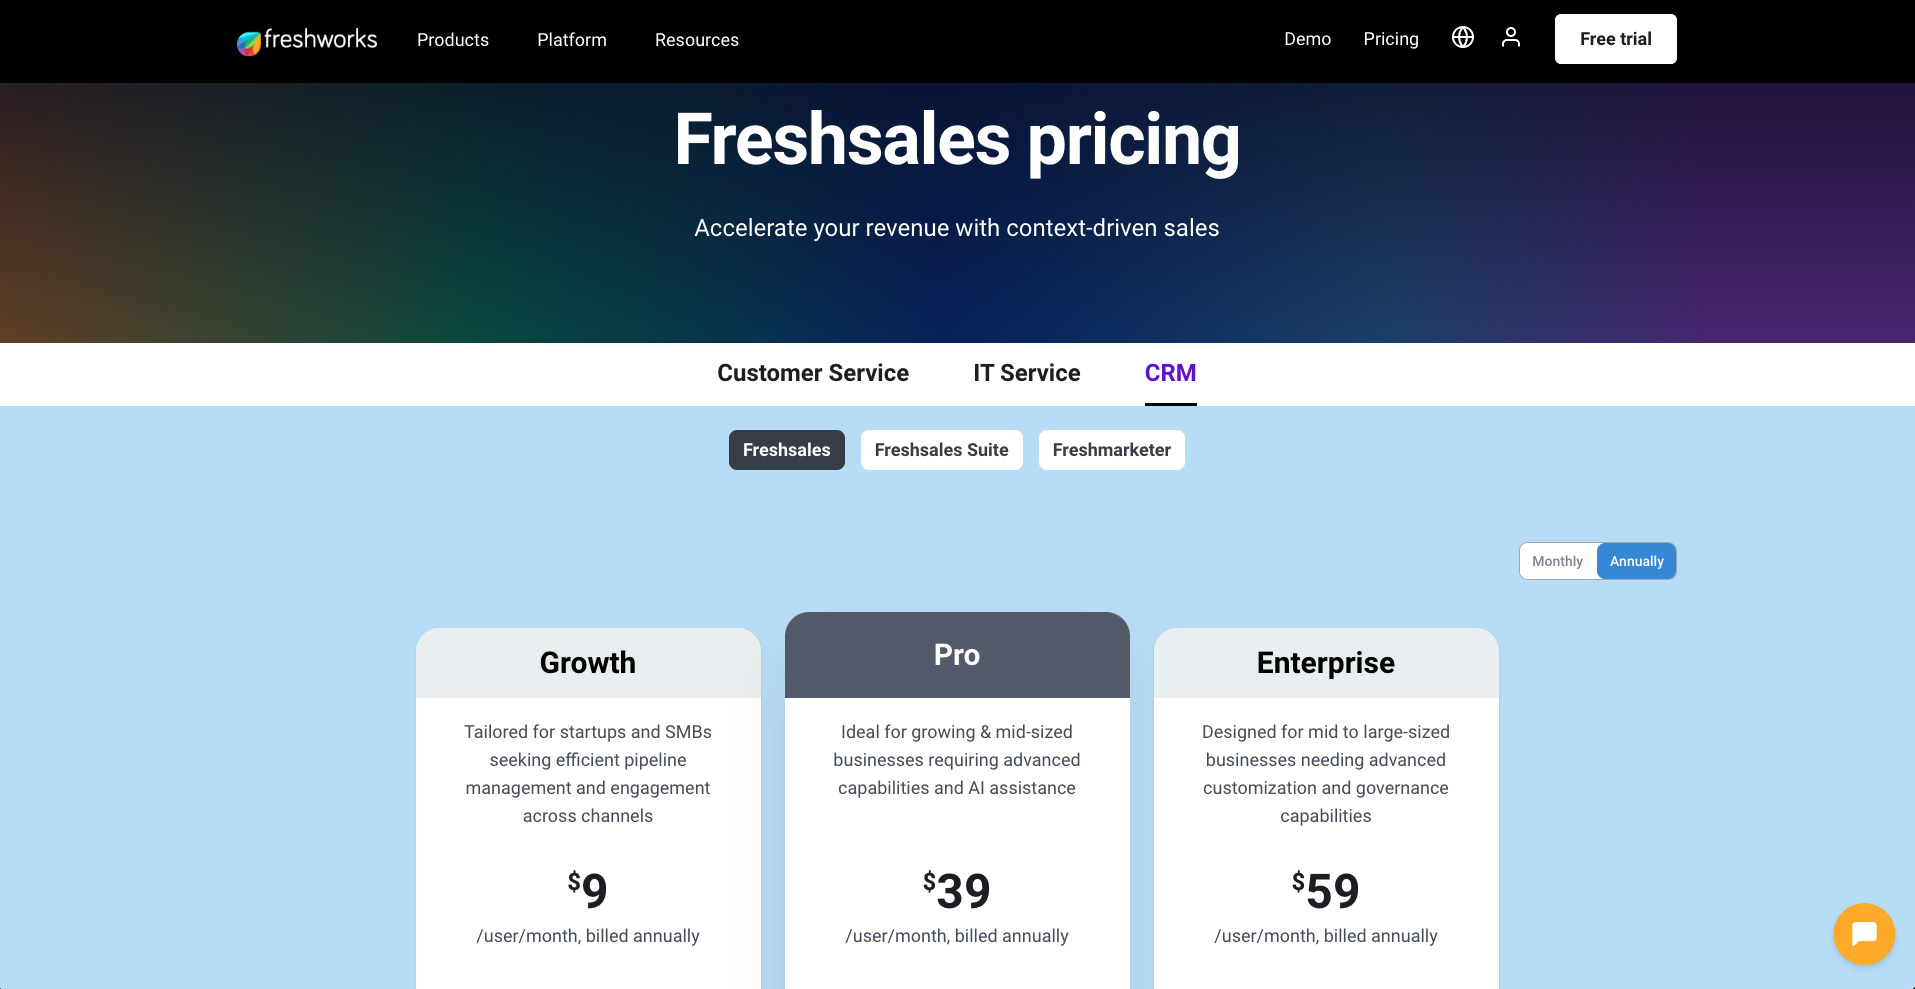Click the Freshworks logo
The image size is (1915, 989).
point(307,40)
